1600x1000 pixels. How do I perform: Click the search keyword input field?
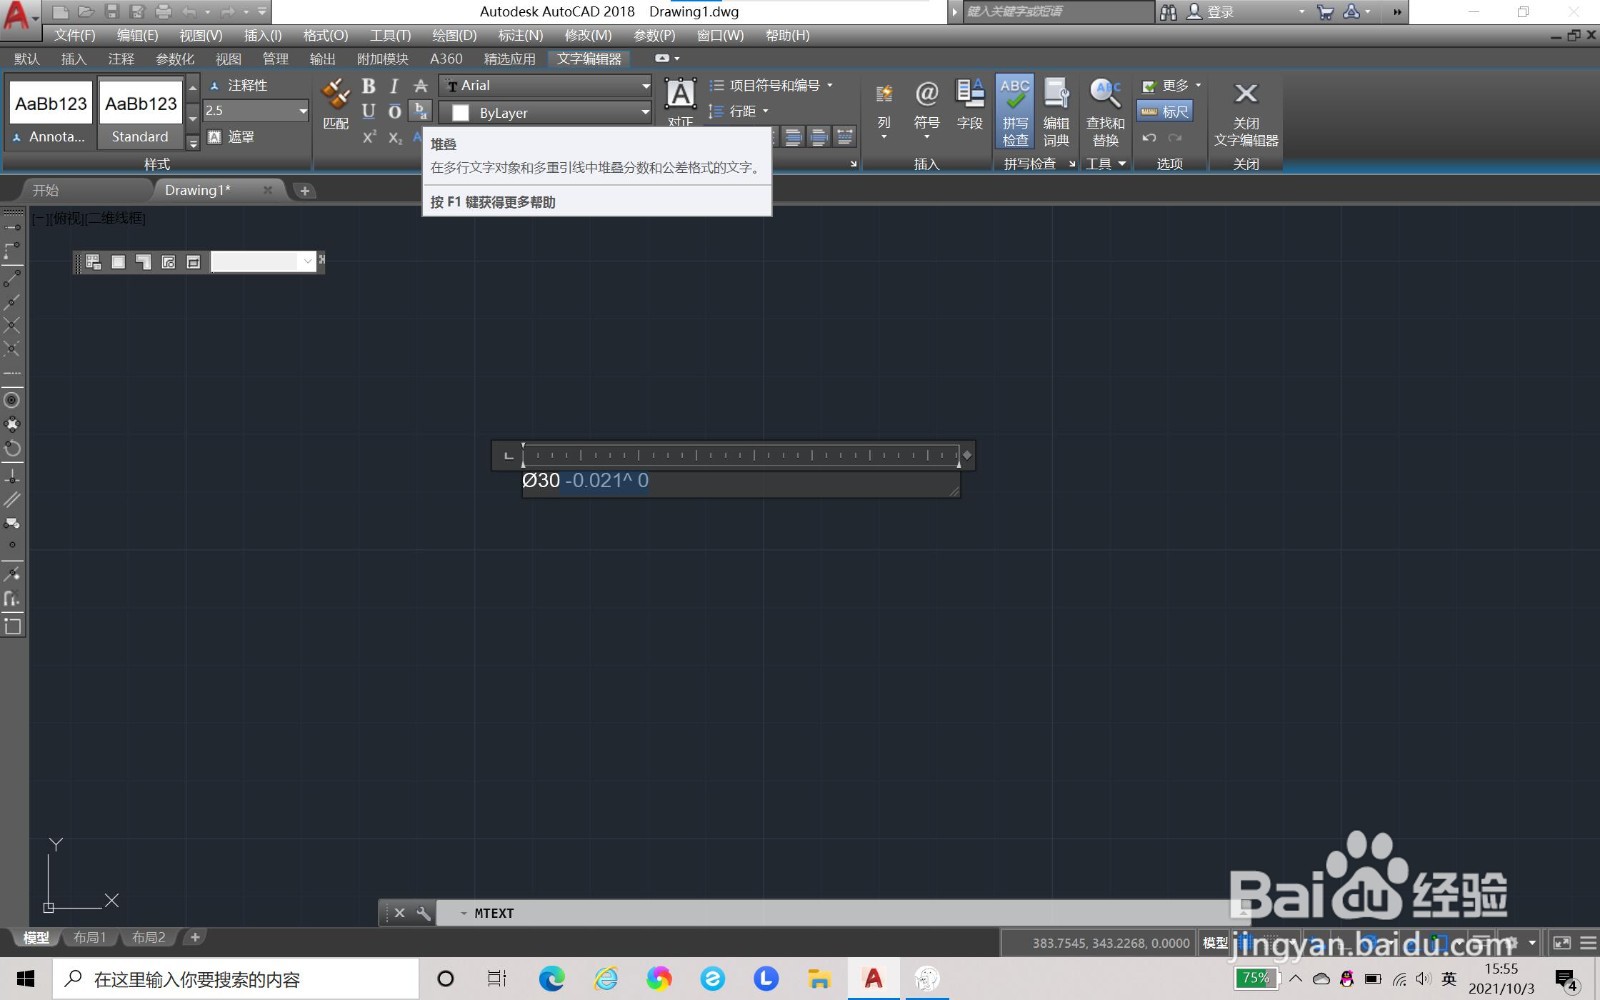(1057, 12)
